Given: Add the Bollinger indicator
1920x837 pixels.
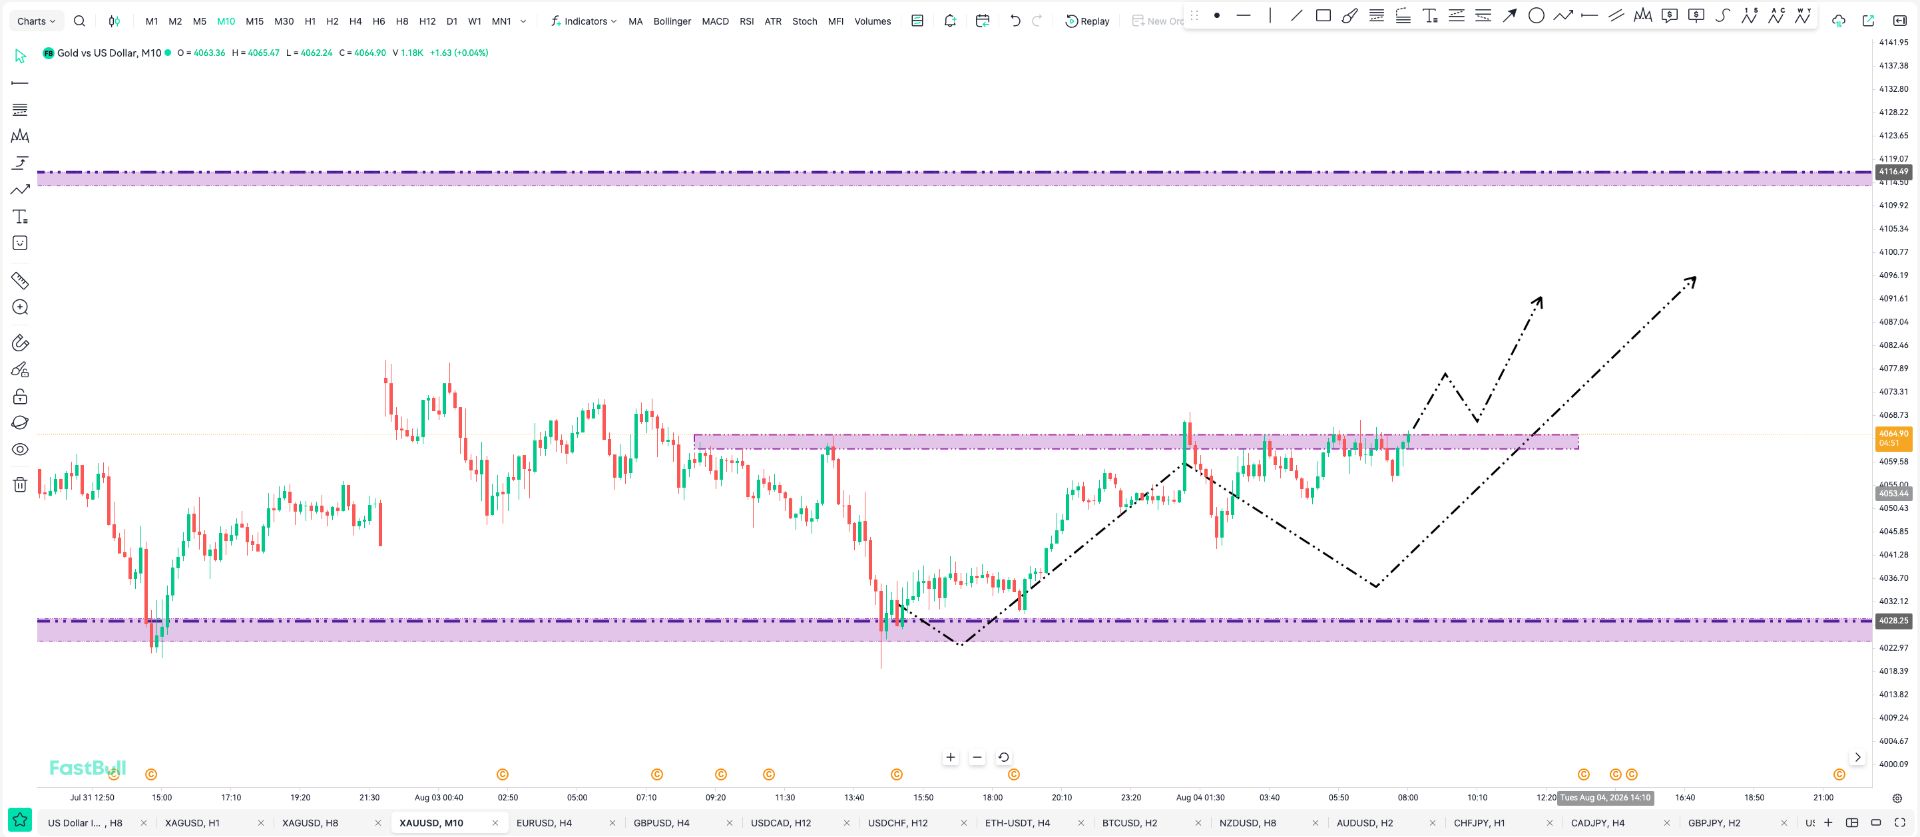Looking at the screenshot, I should 672,21.
